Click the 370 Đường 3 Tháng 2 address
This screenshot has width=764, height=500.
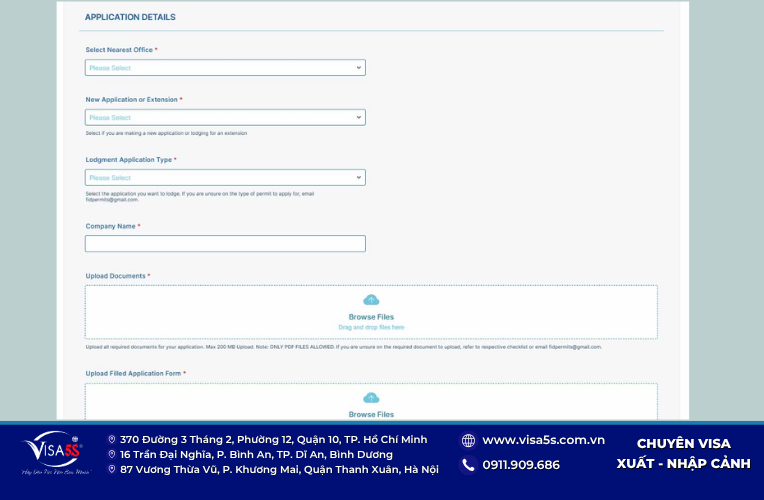(273, 440)
